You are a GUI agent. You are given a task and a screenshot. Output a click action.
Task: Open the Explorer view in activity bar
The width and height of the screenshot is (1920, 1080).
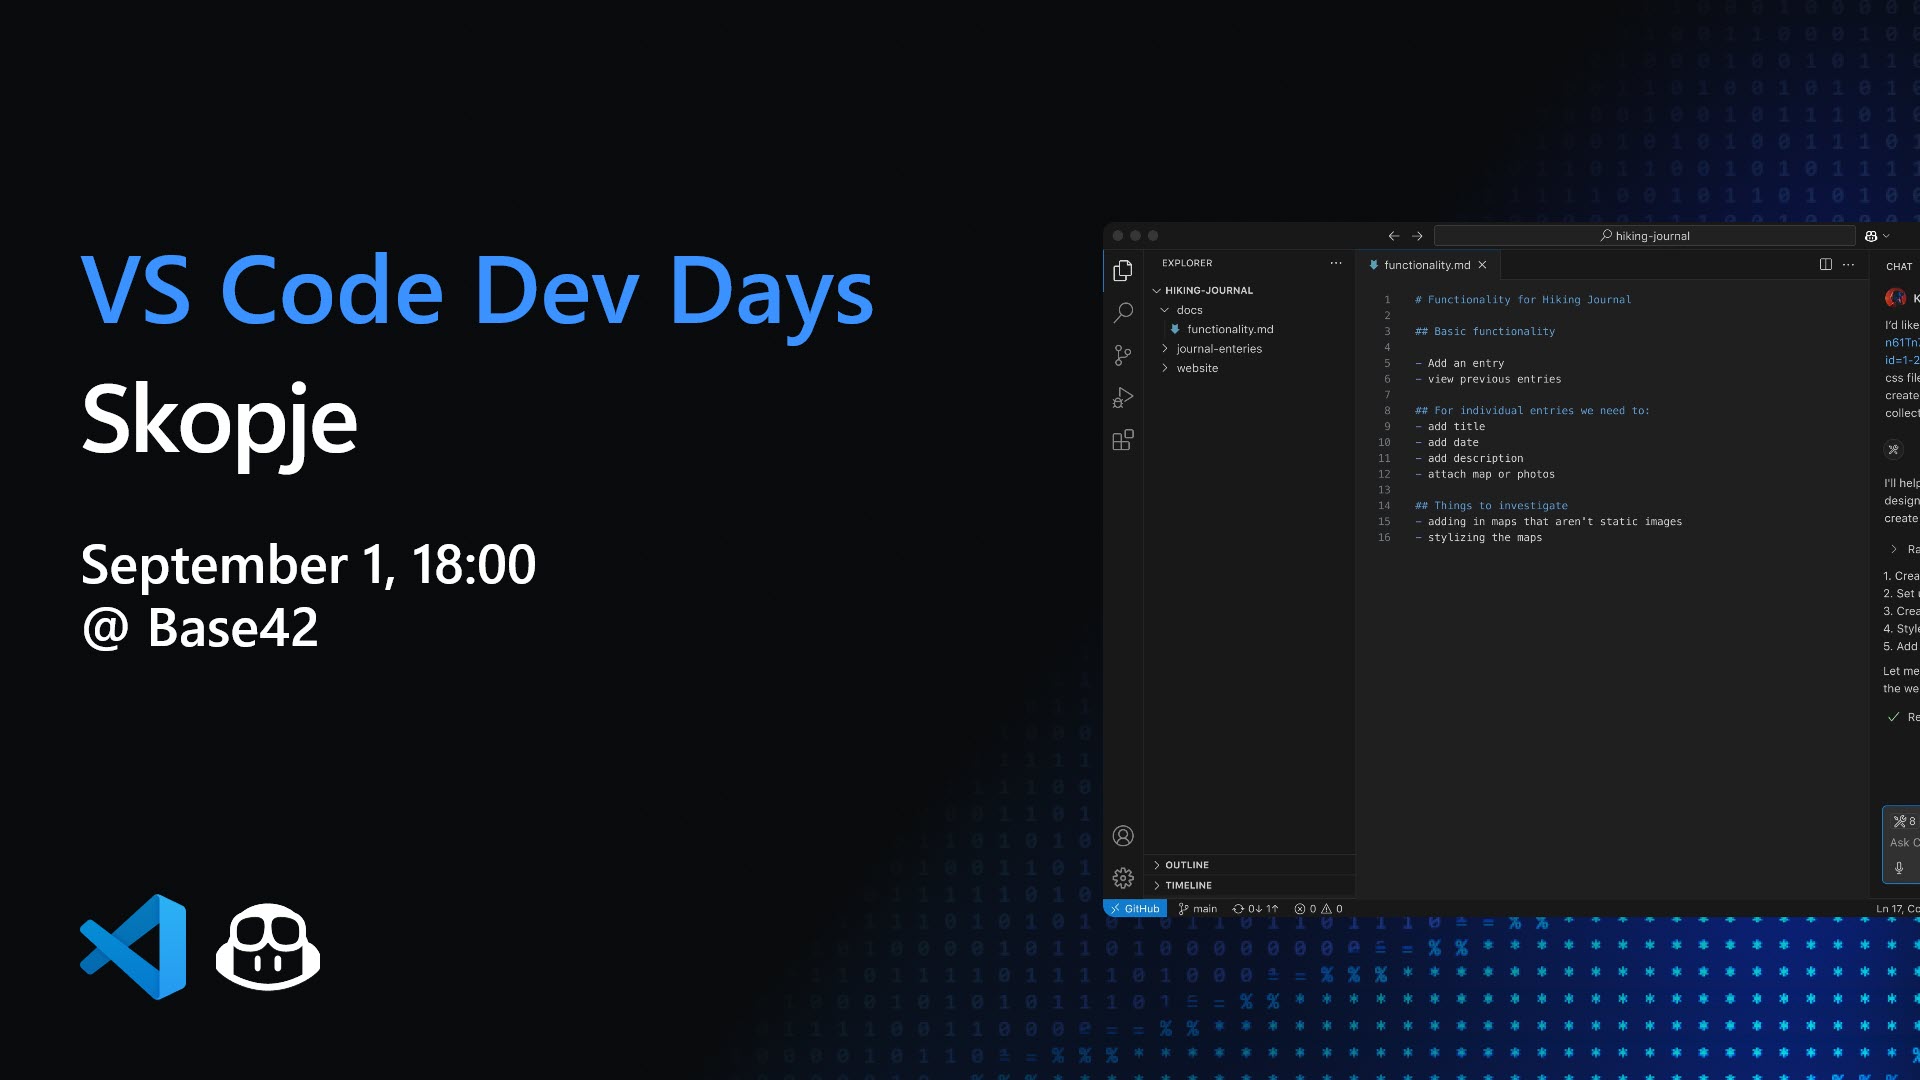(x=1123, y=271)
